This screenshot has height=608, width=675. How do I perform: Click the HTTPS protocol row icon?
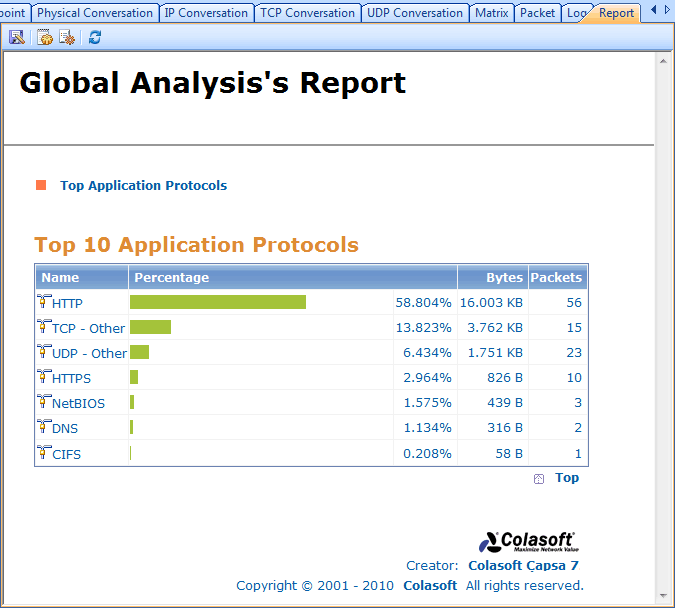[x=43, y=376]
